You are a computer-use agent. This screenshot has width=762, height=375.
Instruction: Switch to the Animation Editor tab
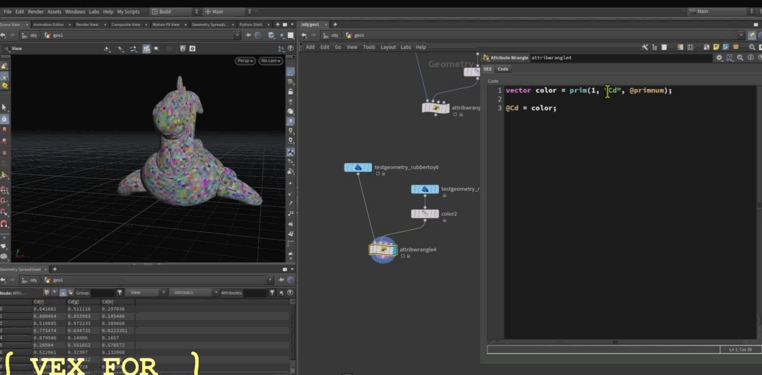pyautogui.click(x=50, y=24)
